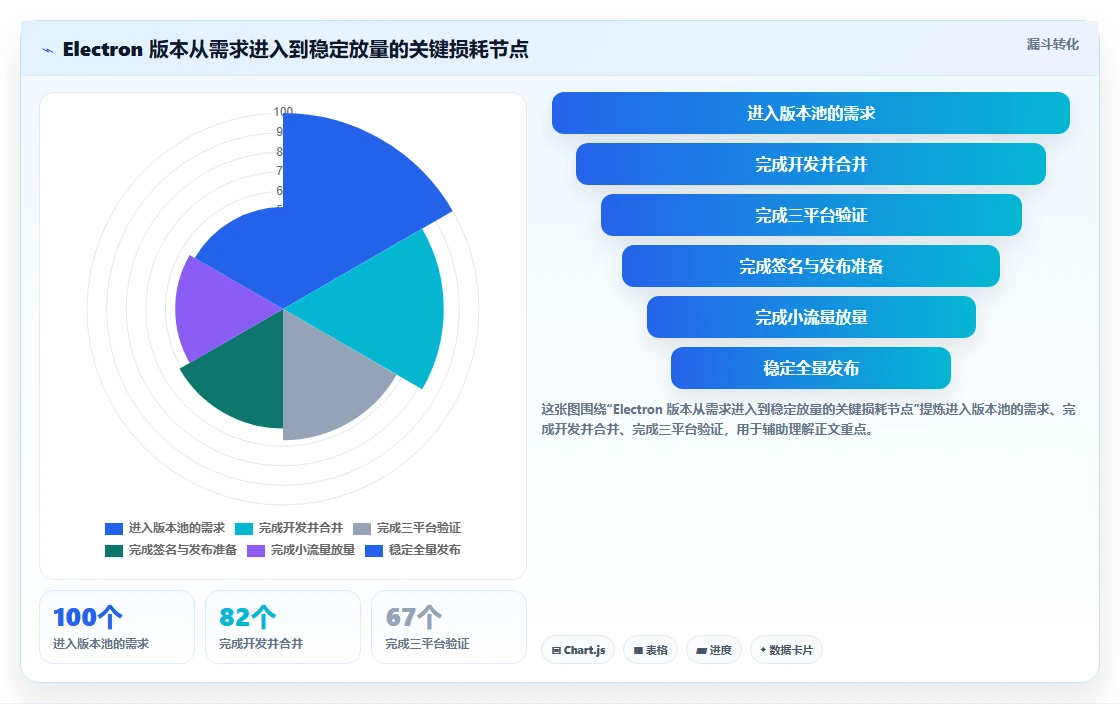Toggle the 完成签名与发布准备 legend item

coord(171,550)
